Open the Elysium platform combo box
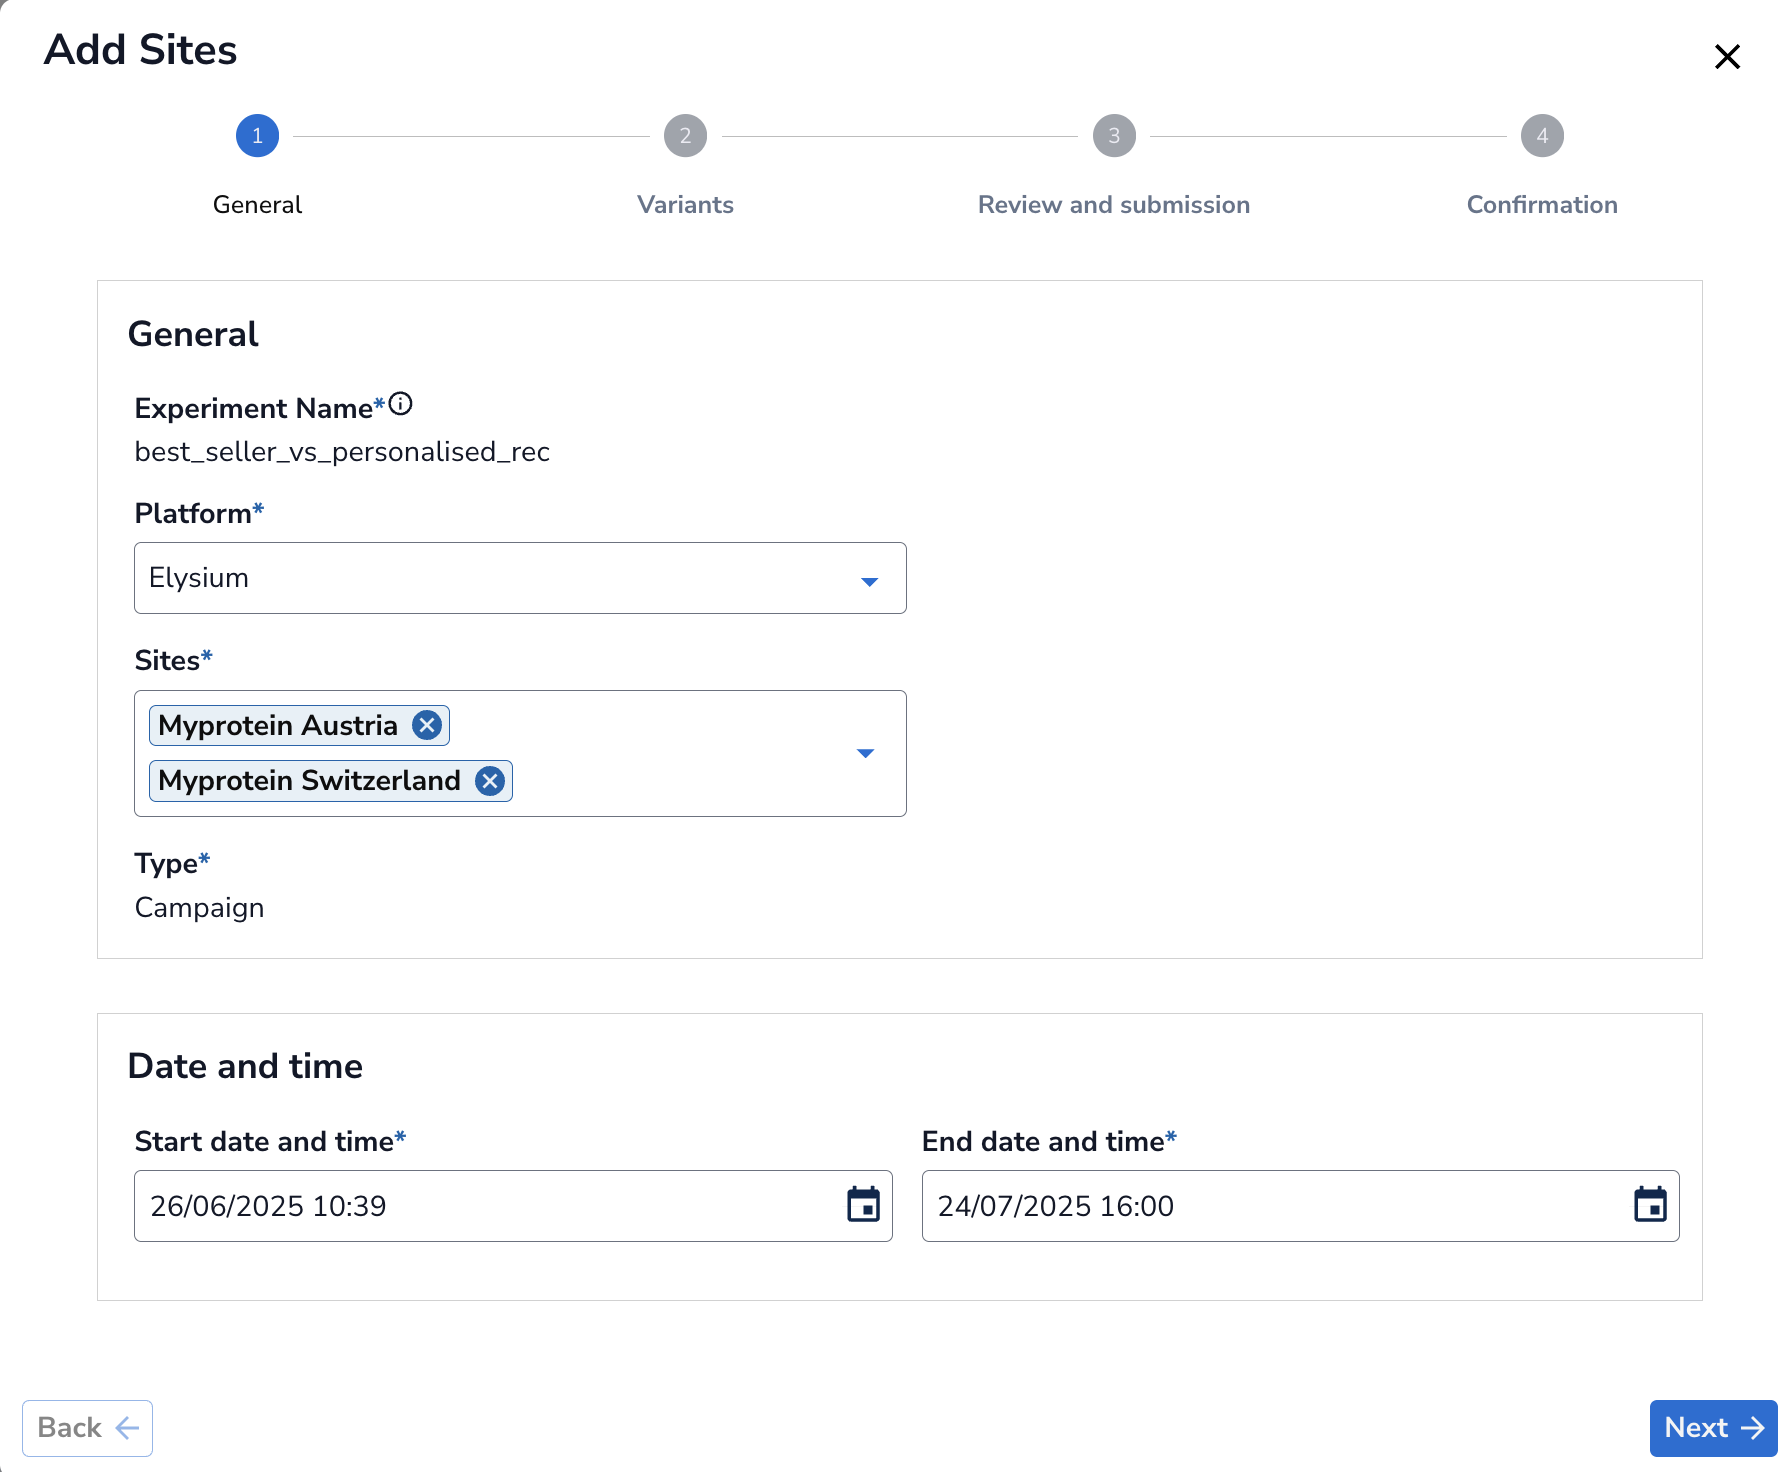This screenshot has width=1788, height=1472. pyautogui.click(x=500, y=578)
